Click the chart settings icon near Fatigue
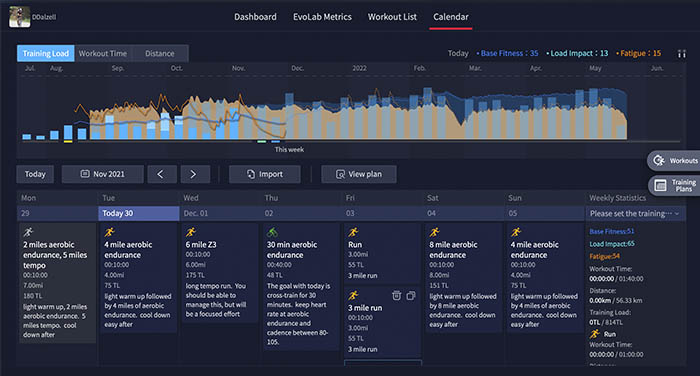The width and height of the screenshot is (700, 376). [681, 54]
